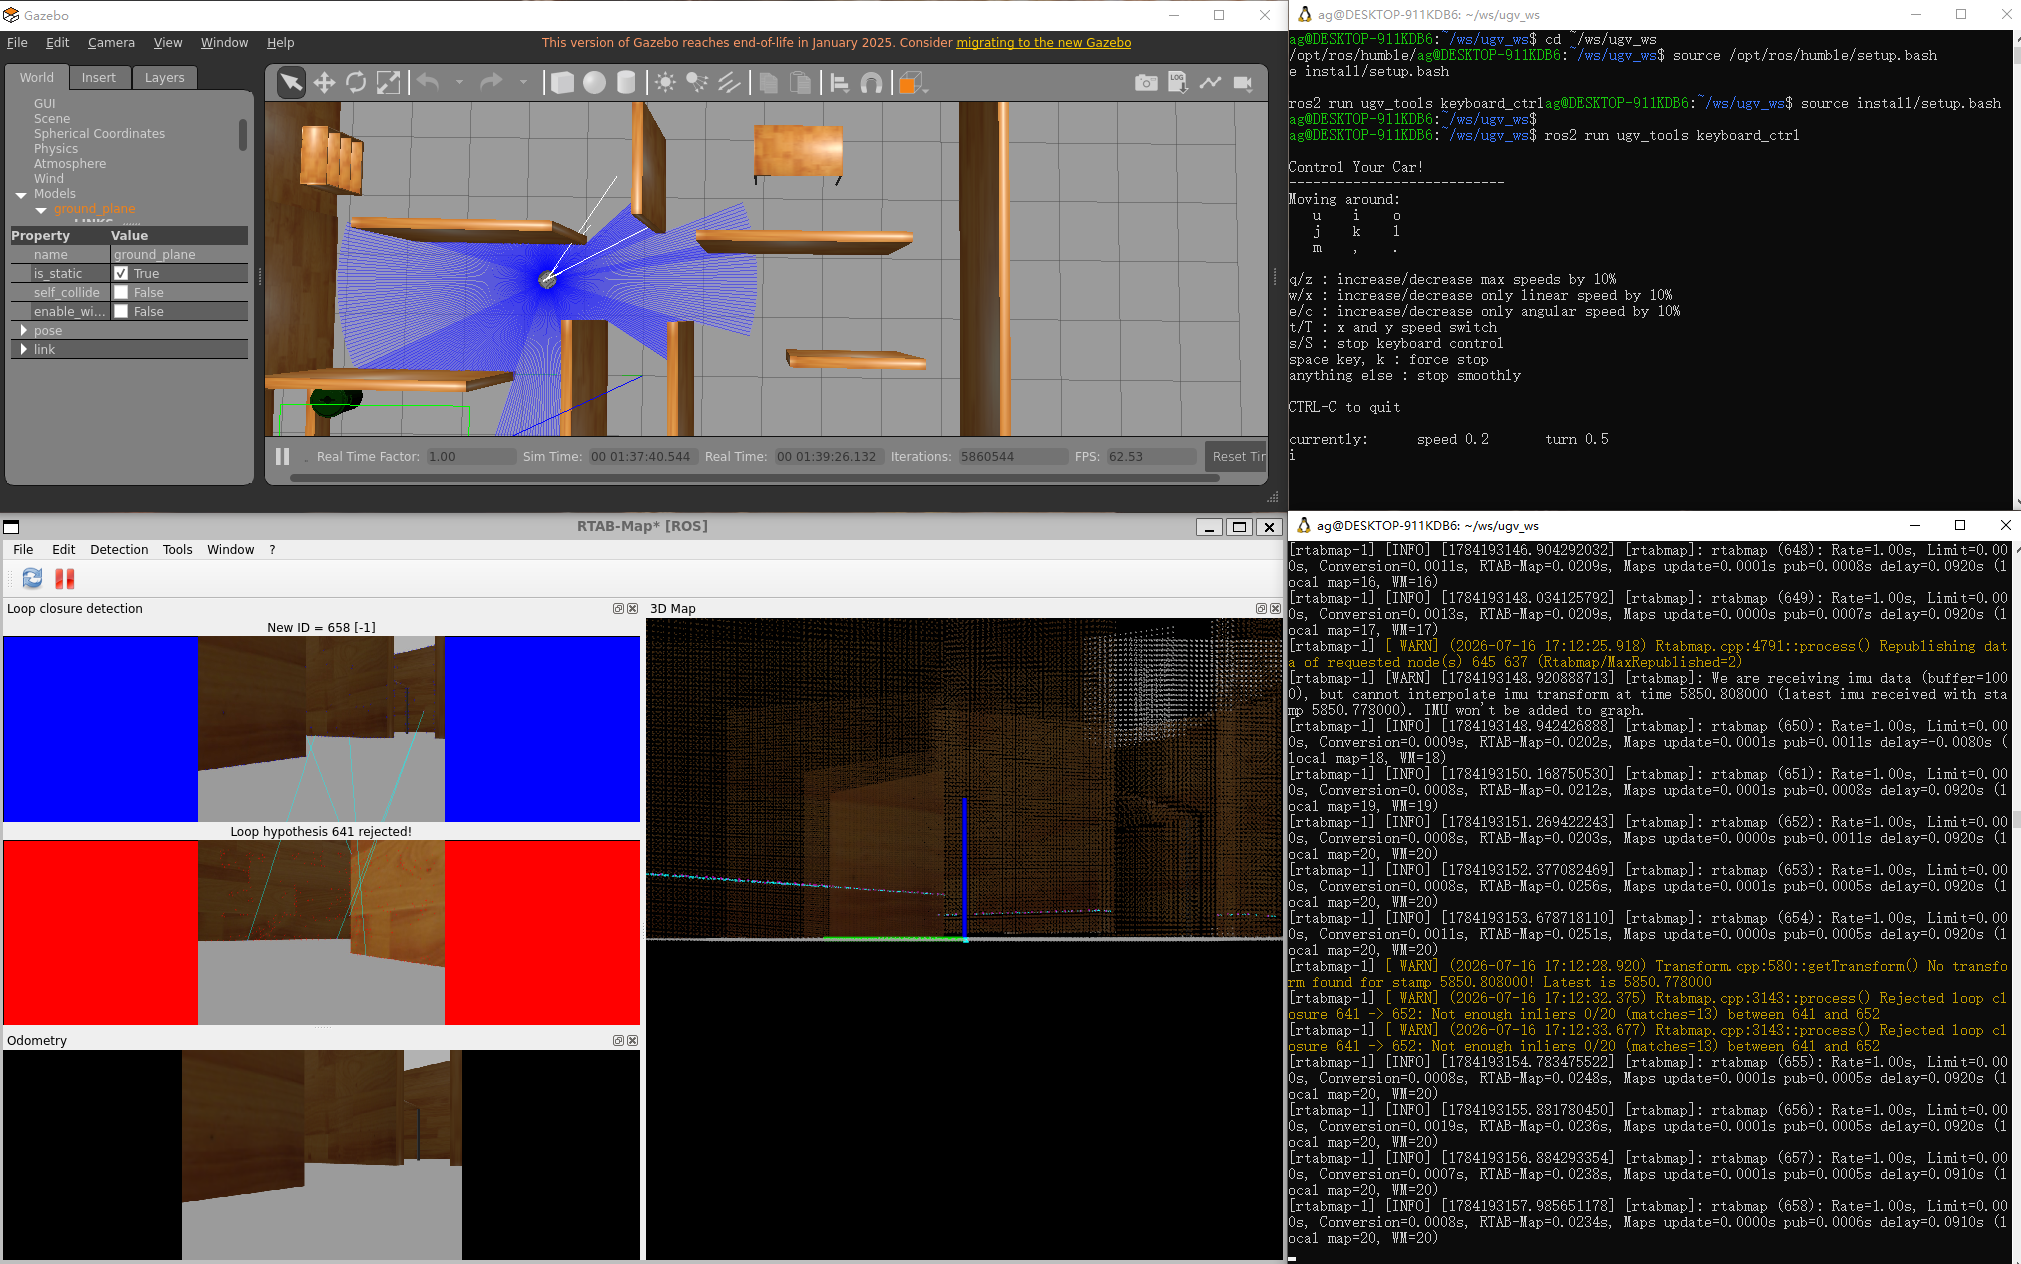This screenshot has height=1264, width=2021.
Task: Click the Gazebo world tree vertical scrollbar
Action: click(x=243, y=135)
